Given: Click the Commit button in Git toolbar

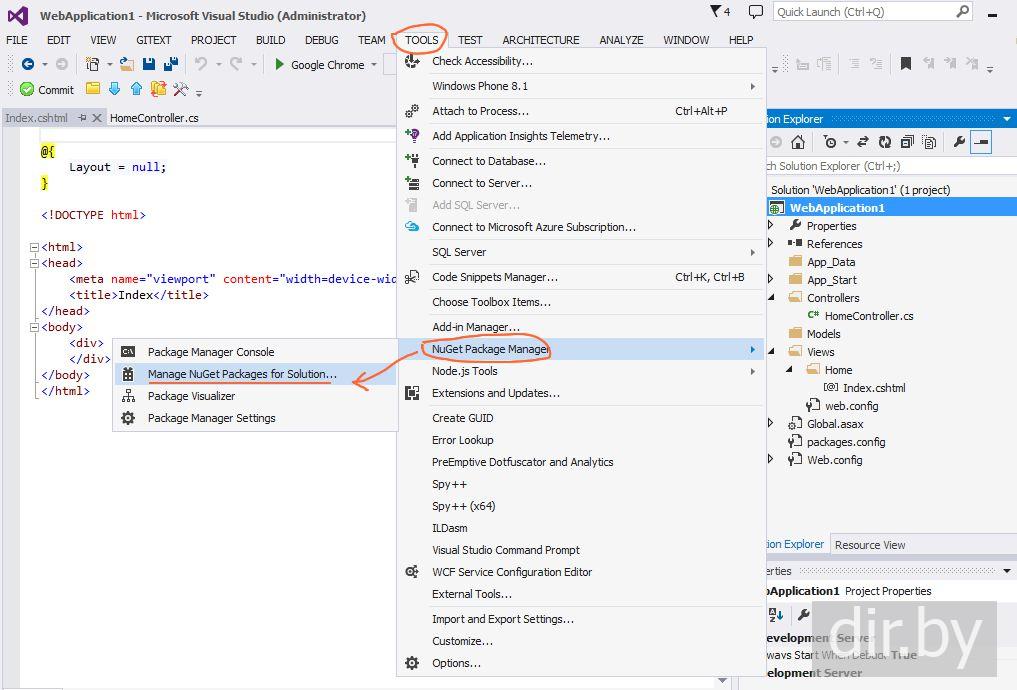Looking at the screenshot, I should (x=47, y=89).
